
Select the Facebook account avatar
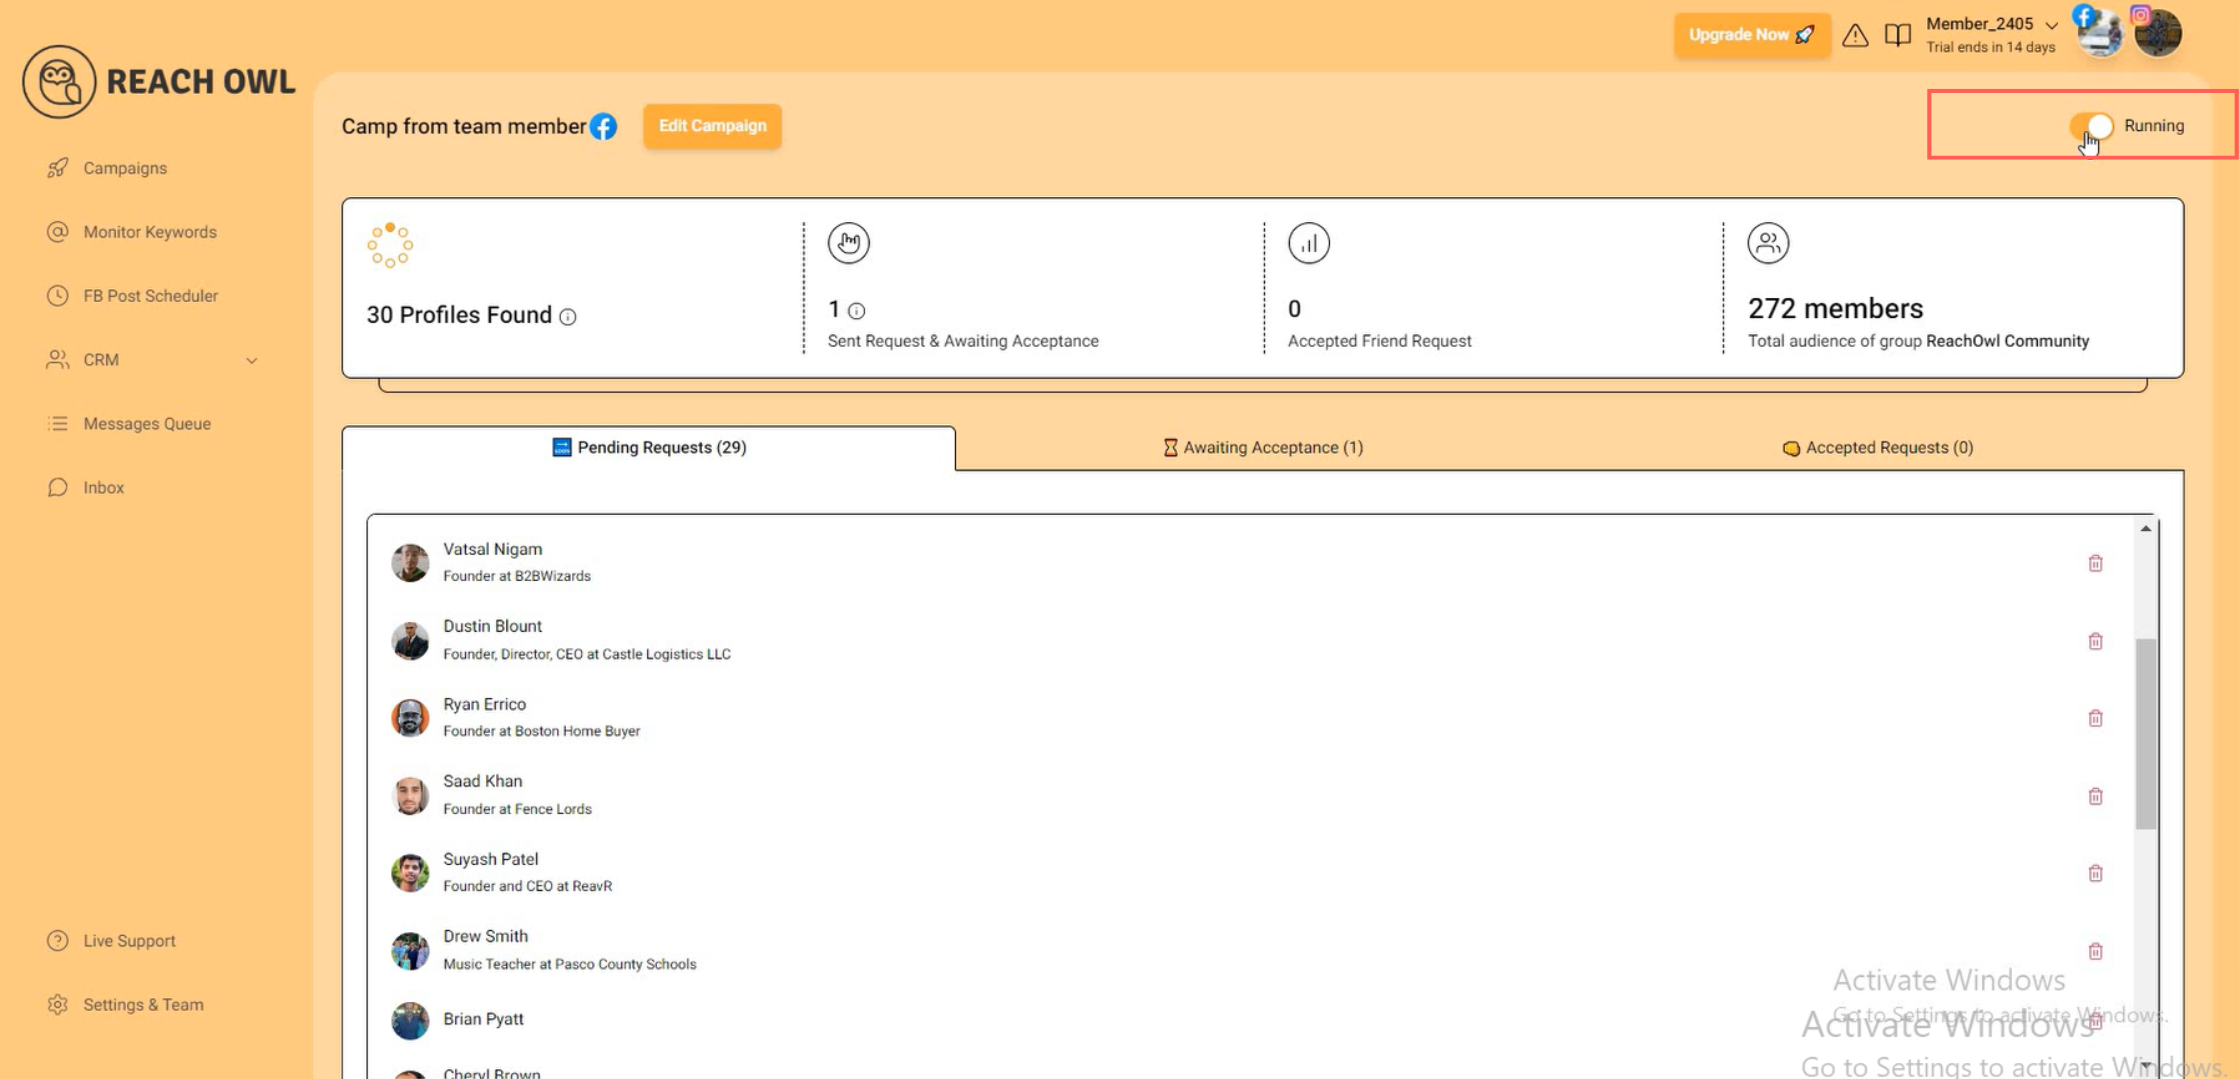(2099, 34)
